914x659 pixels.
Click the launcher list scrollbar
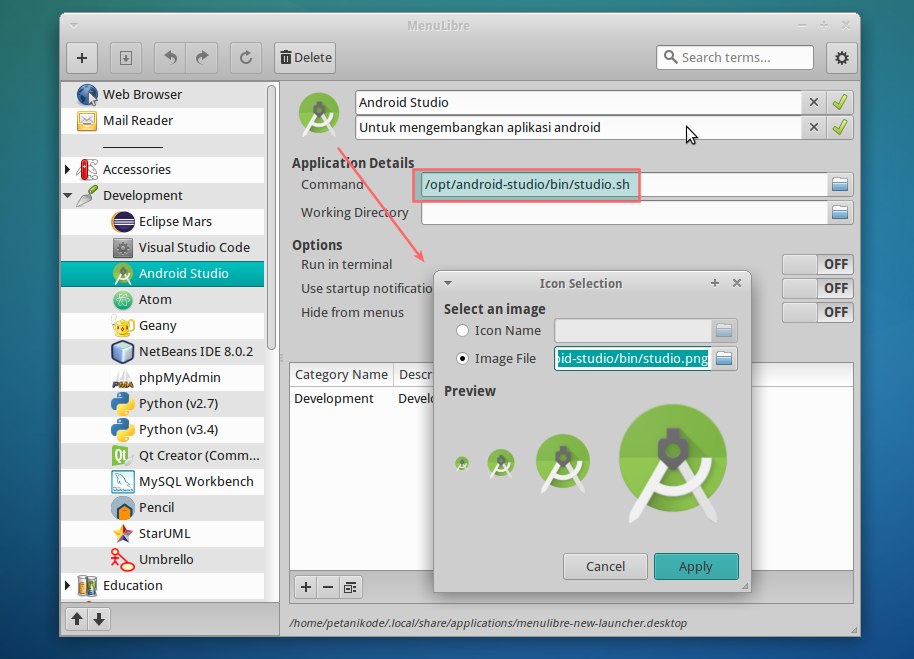[271, 217]
